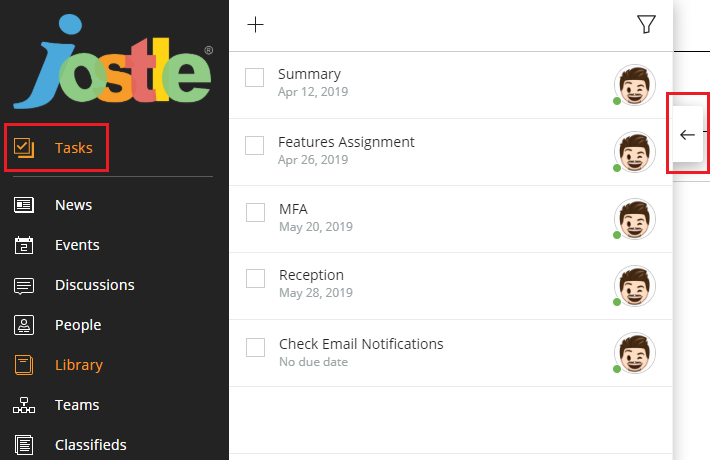Click the News sidebar icon
Image resolution: width=710 pixels, height=460 pixels.
click(24, 205)
